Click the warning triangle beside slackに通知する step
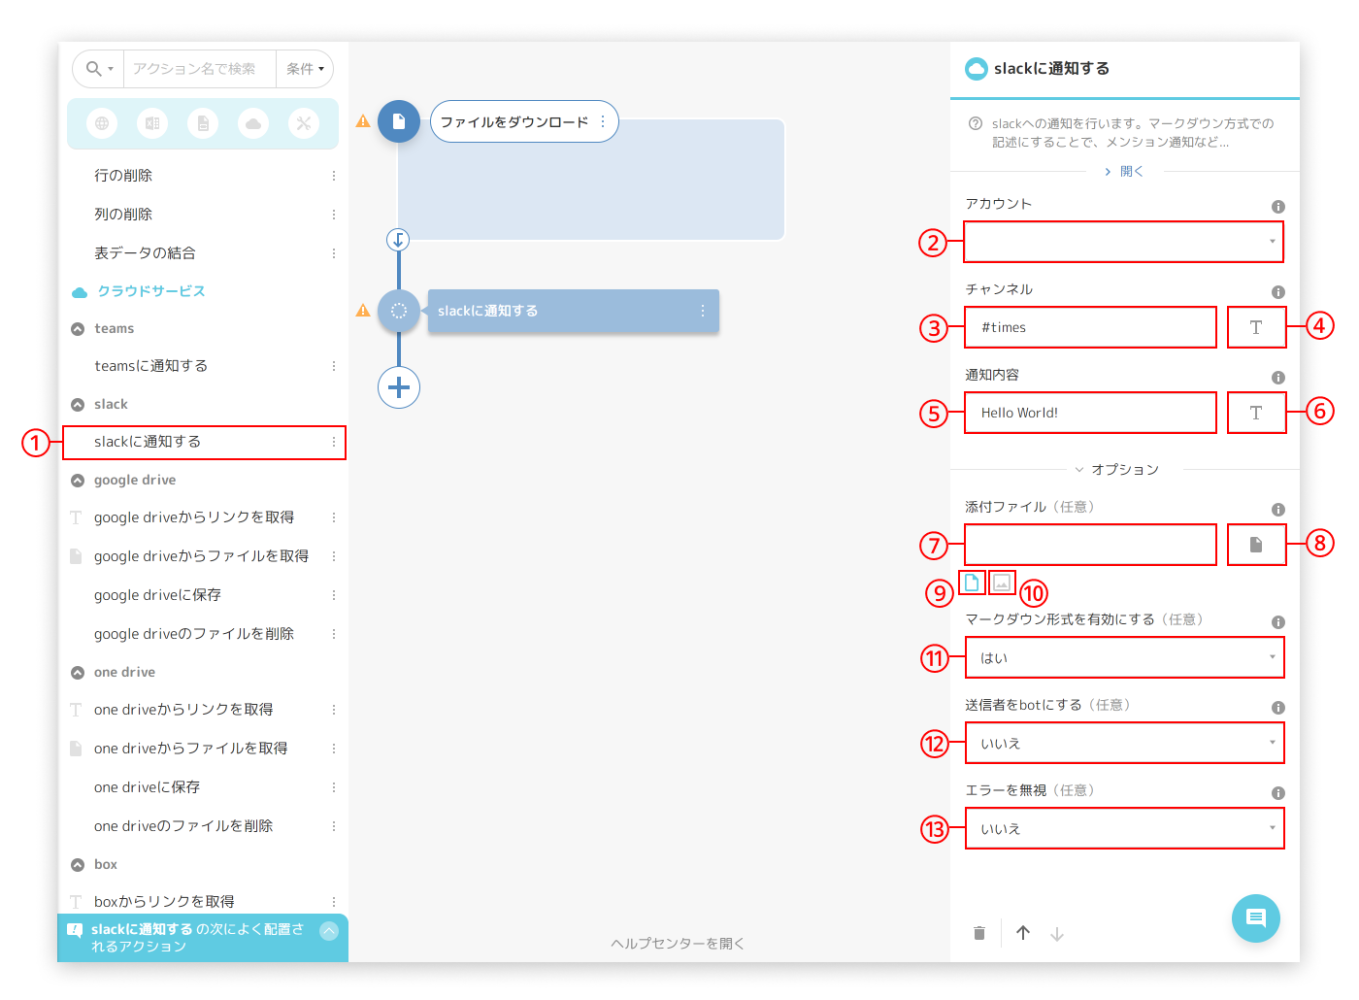Screen dimensions: 1359x1000 [363, 310]
